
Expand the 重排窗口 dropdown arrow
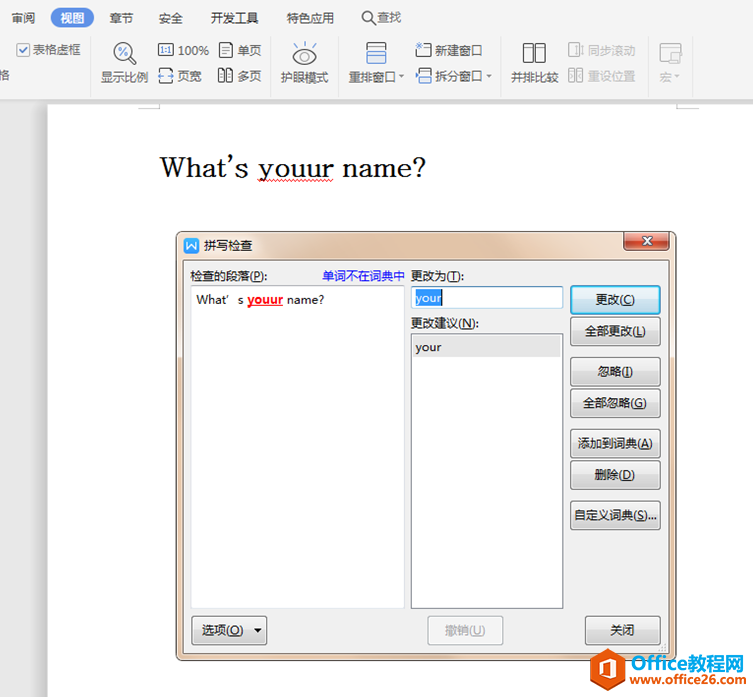(401, 76)
